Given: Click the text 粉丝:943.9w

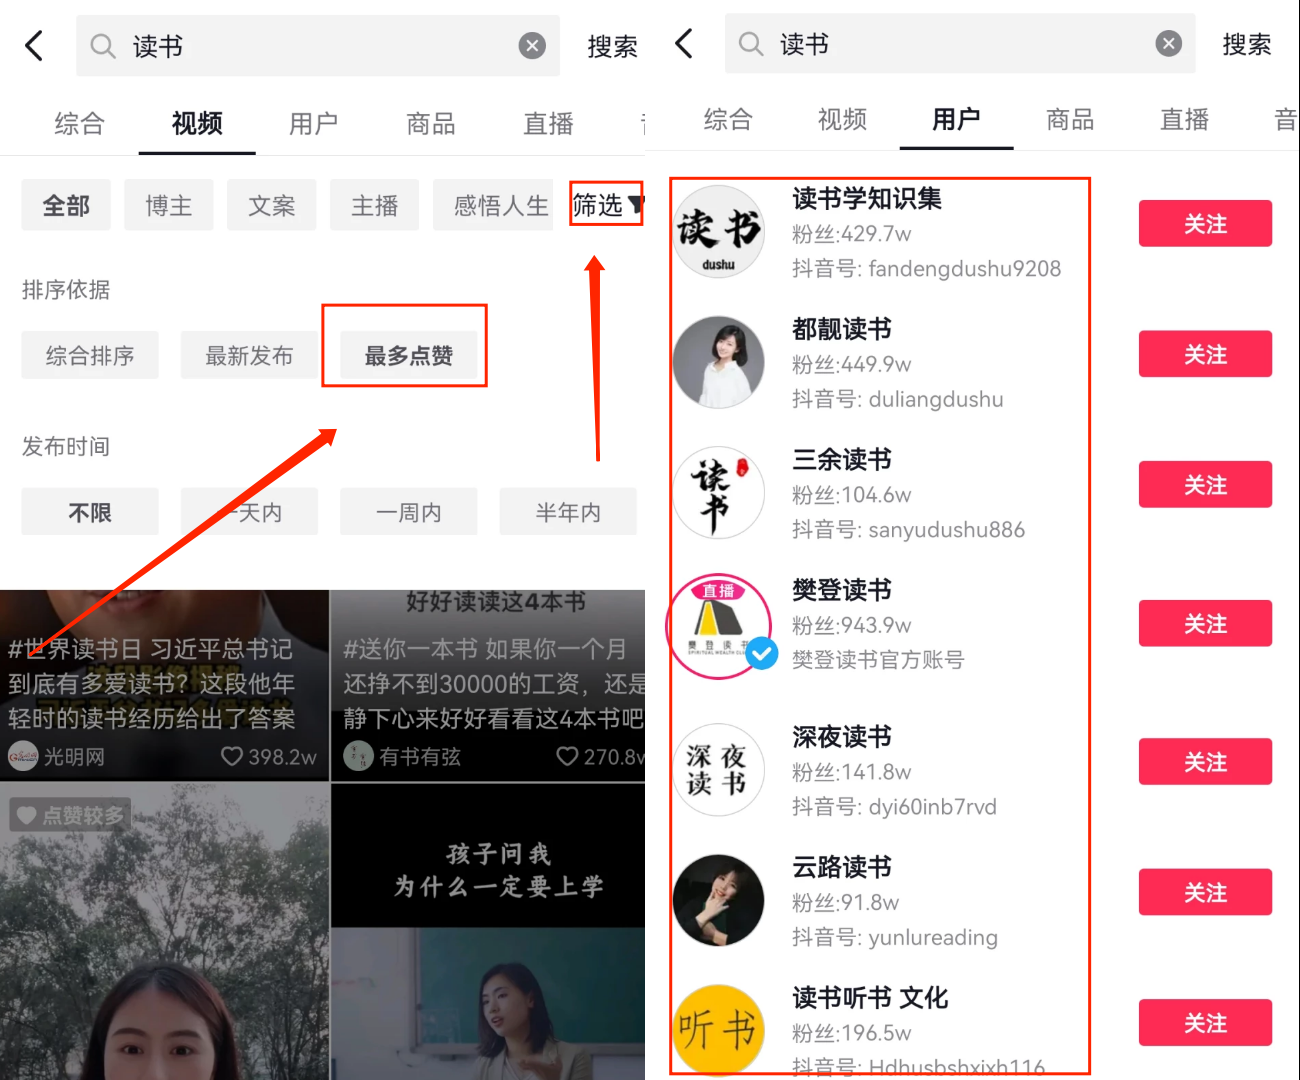Looking at the screenshot, I should coord(852,625).
